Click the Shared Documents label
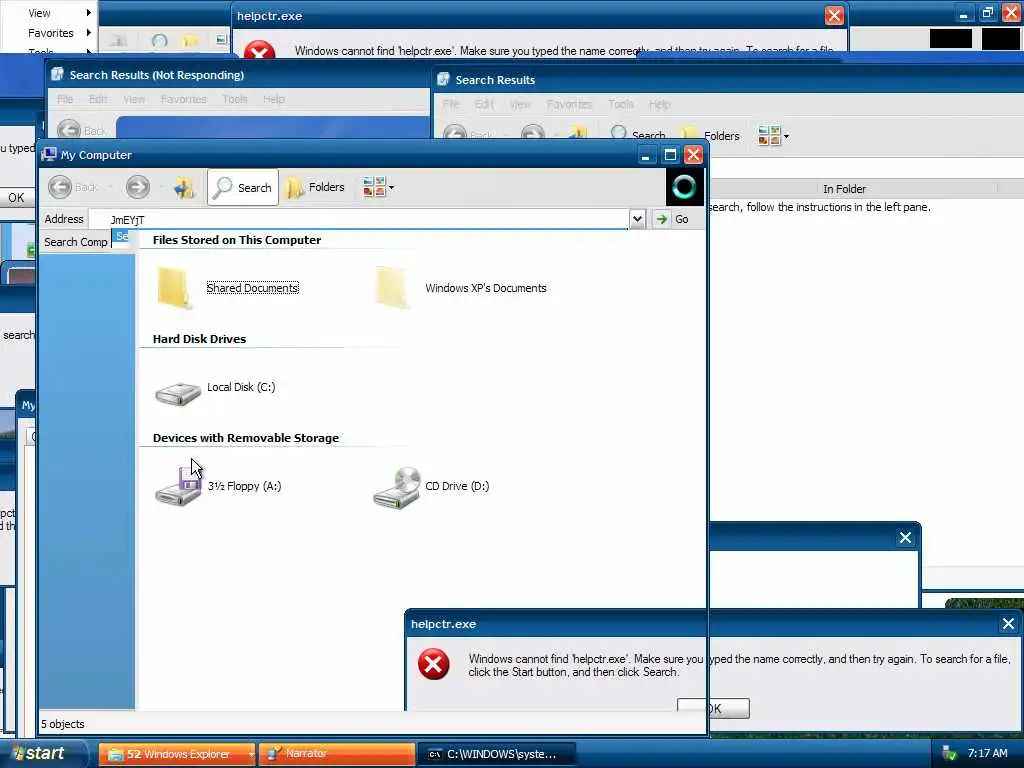 pos(253,288)
